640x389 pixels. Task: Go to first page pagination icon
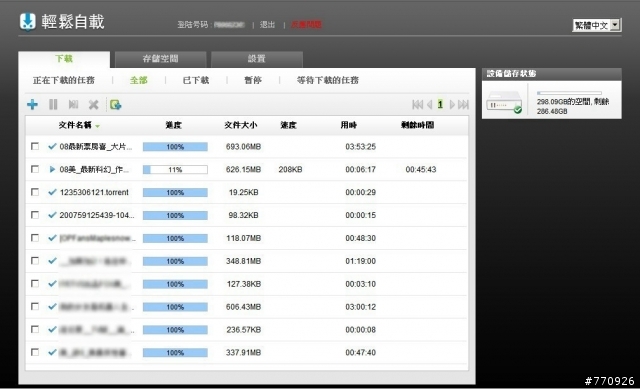418,104
